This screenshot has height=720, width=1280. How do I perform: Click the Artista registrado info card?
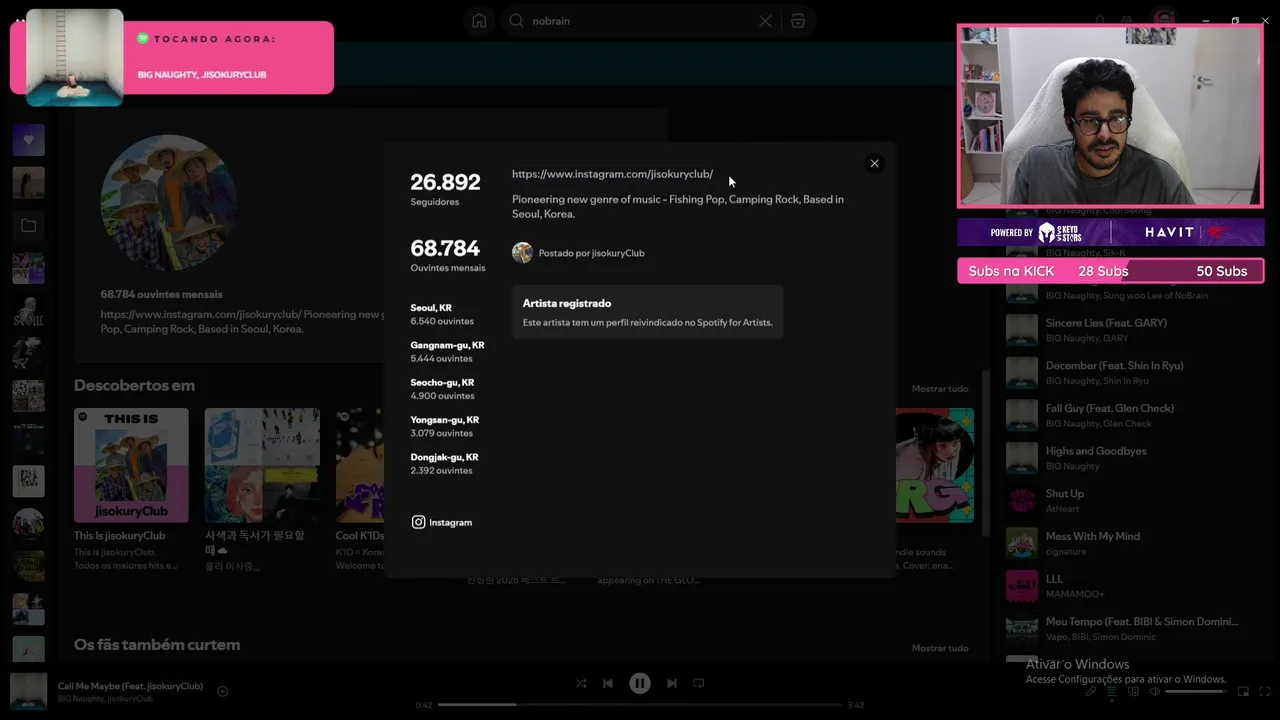pyautogui.click(x=647, y=312)
